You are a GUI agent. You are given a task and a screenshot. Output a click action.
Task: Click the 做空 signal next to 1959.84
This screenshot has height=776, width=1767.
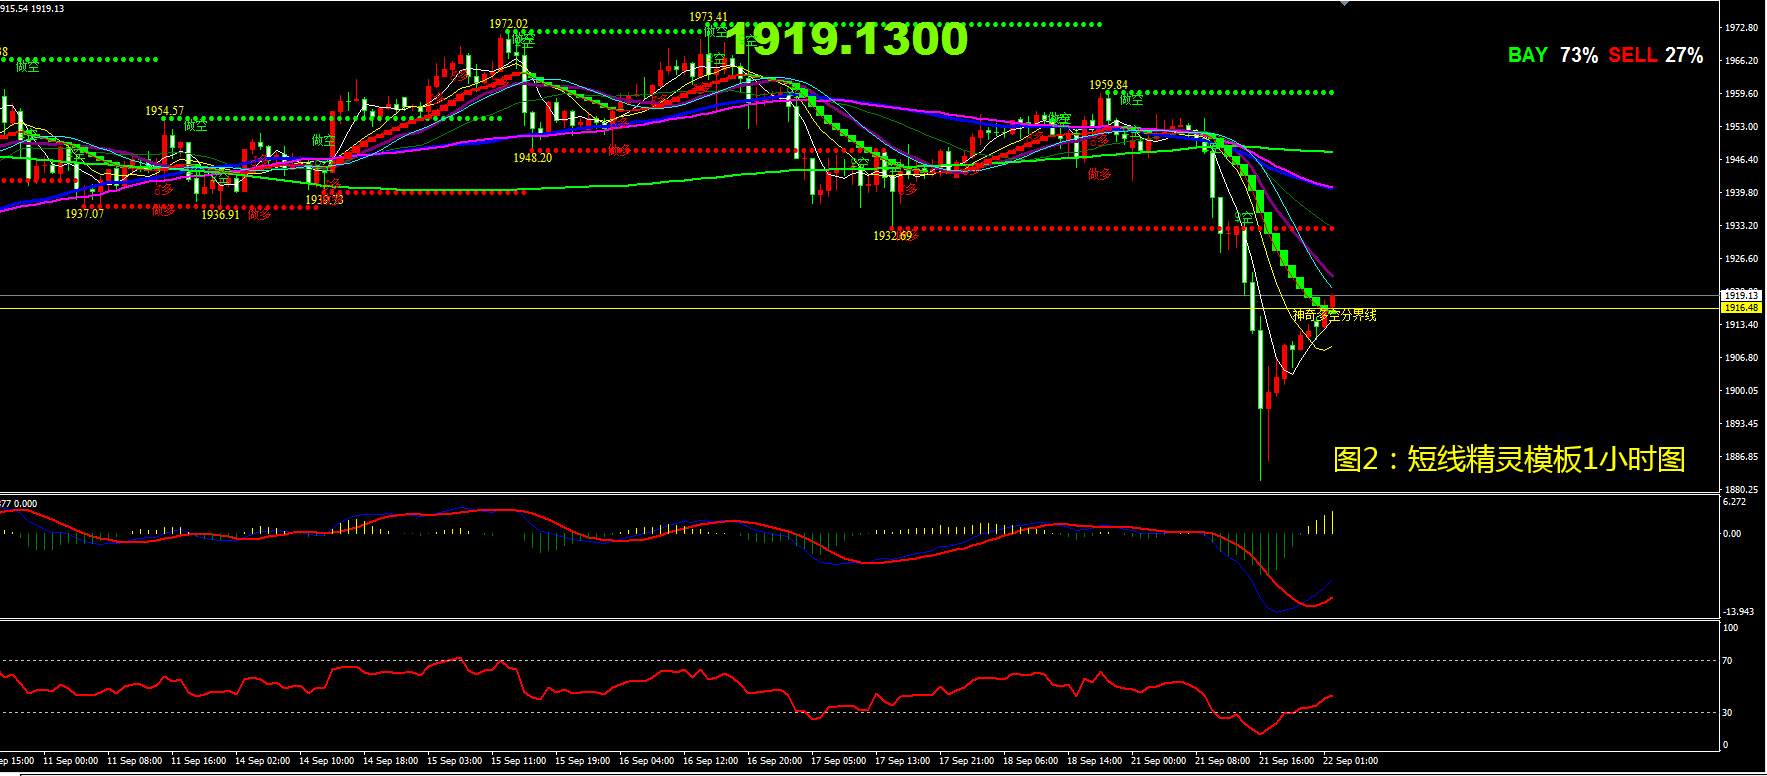pos(1132,99)
